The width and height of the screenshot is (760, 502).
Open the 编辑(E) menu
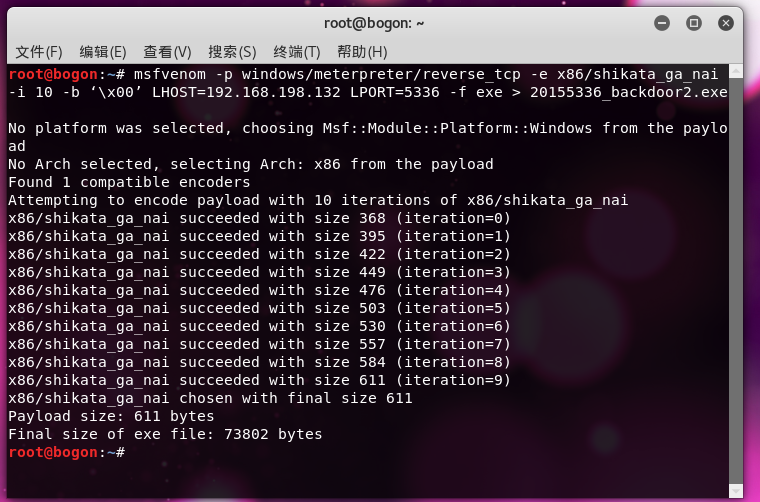103,52
